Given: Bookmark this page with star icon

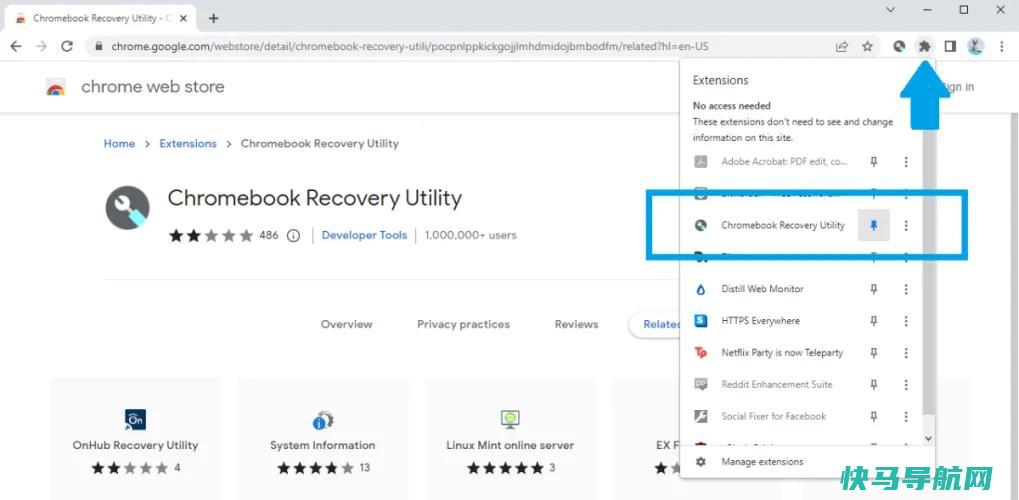Looking at the screenshot, I should tap(867, 46).
